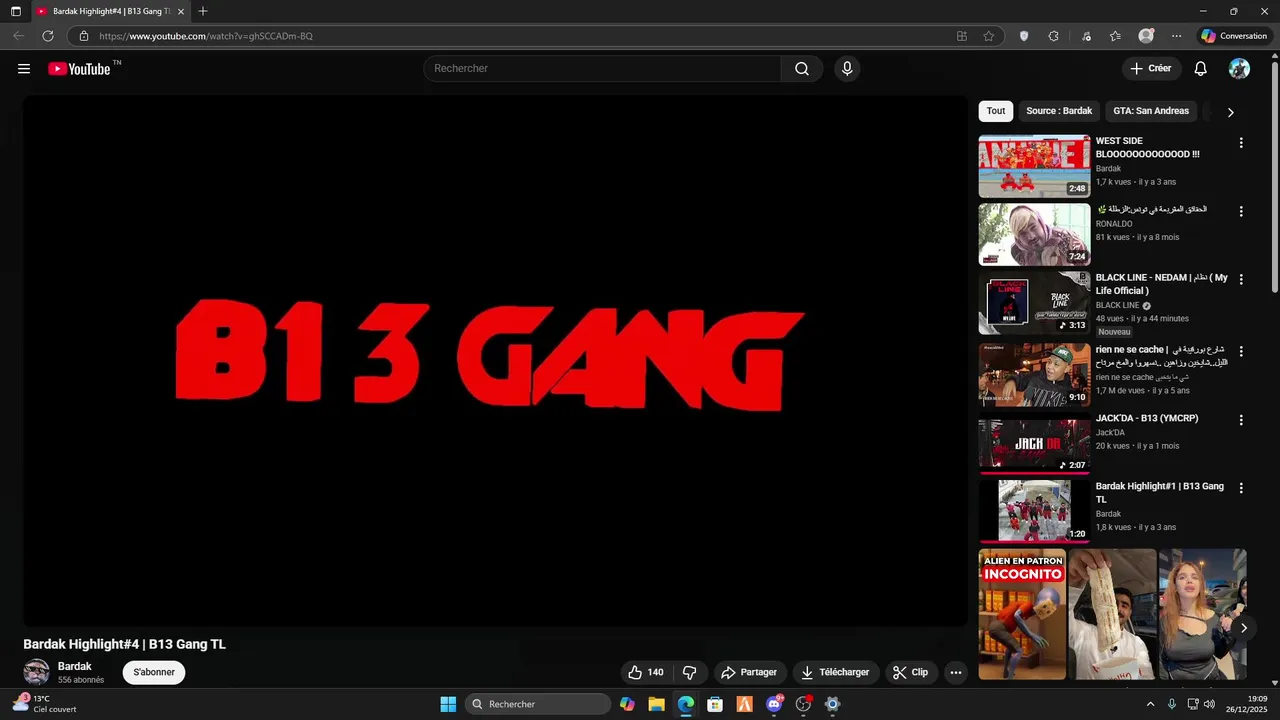
Task: Select the Source : Bardak chip
Action: 1059,111
